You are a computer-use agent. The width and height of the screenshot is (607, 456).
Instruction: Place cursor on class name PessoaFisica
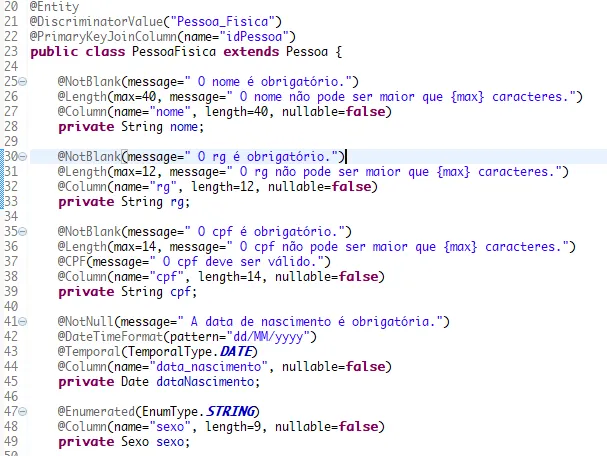174,51
